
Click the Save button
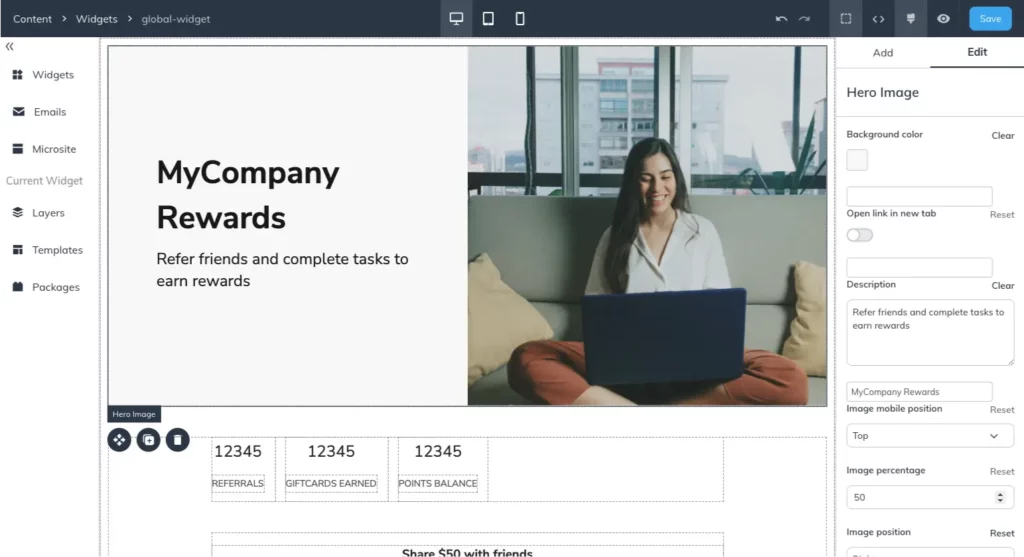(x=990, y=19)
